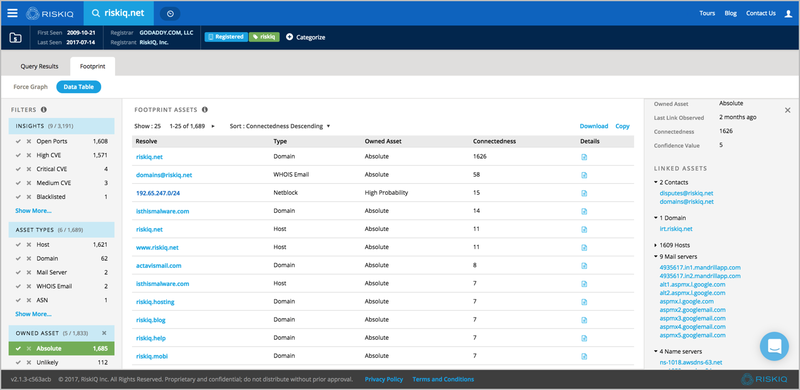800x390 pixels.
Task: Change the Show 25 rows setting
Action: point(147,126)
